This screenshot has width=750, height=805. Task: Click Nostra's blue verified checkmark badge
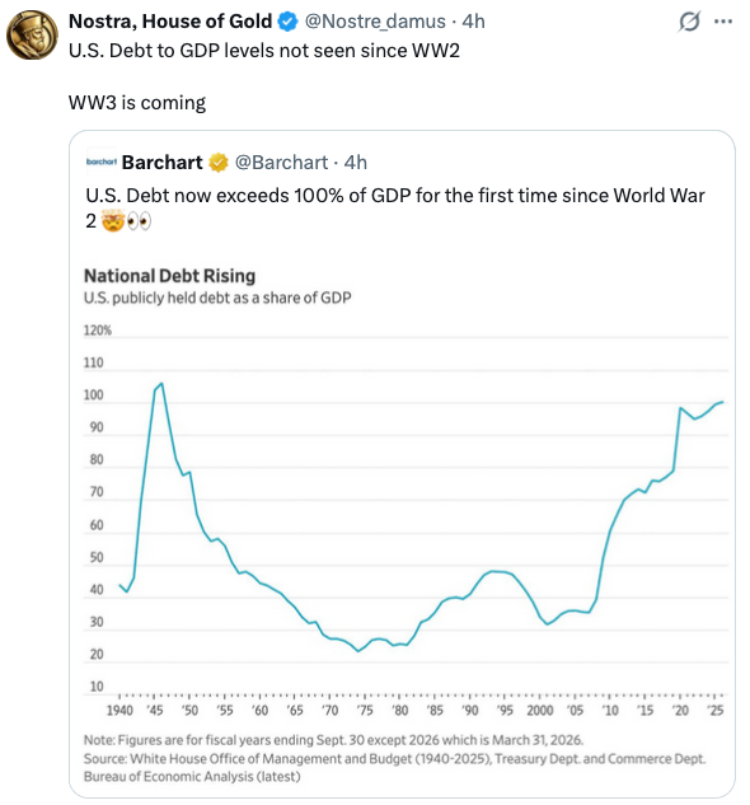pyautogui.click(x=288, y=22)
